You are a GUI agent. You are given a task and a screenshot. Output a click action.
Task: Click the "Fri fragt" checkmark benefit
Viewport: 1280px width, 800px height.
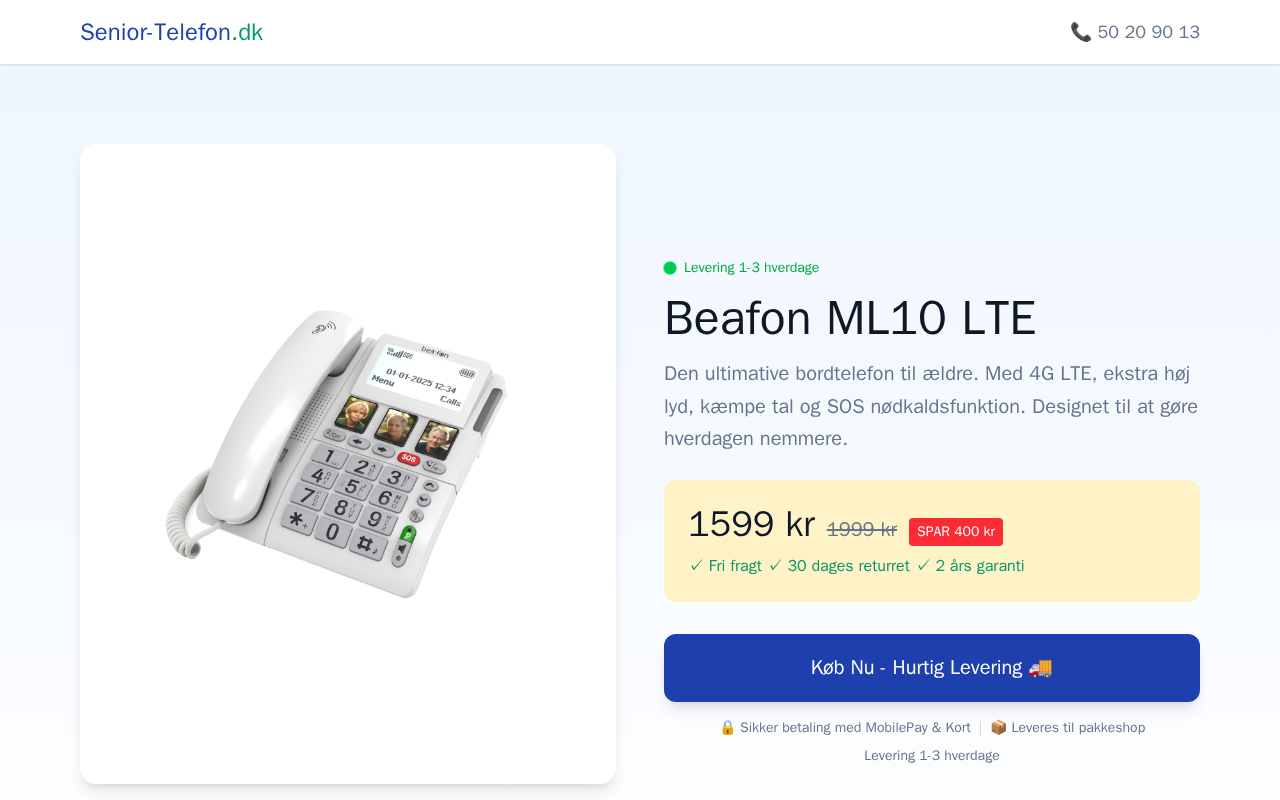pos(726,566)
